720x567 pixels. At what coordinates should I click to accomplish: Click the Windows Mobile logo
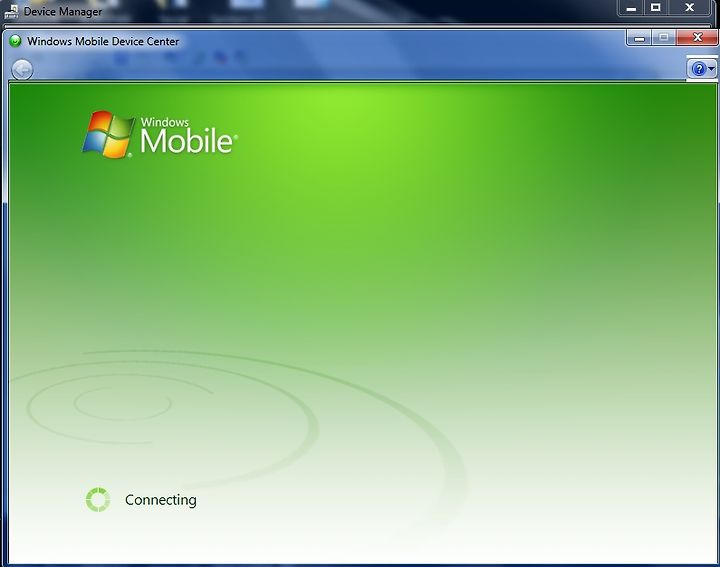point(160,135)
